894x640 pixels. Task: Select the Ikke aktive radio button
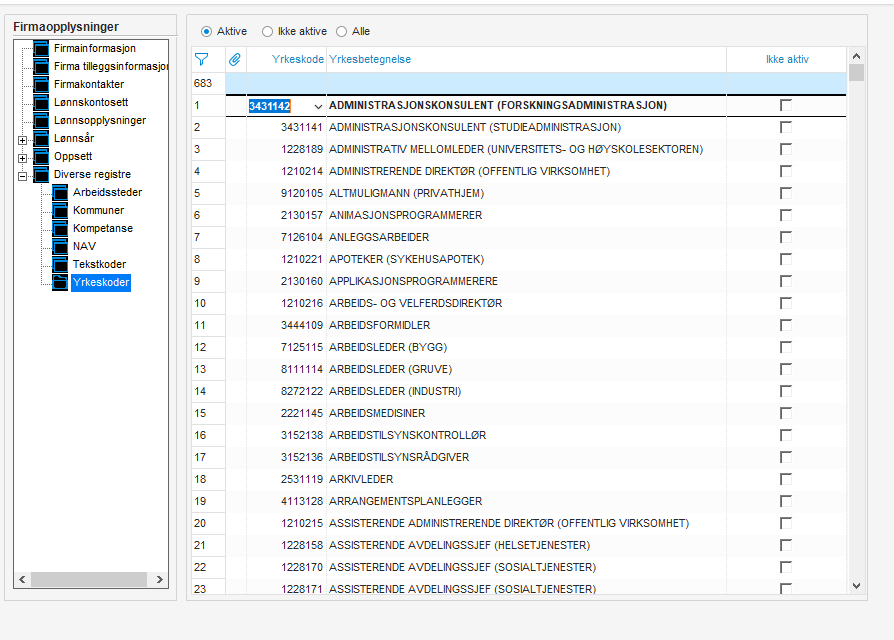pyautogui.click(x=267, y=31)
